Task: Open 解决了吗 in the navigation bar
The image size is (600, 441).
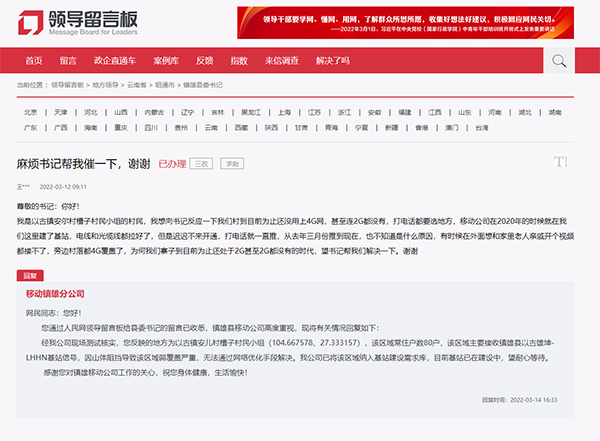Action: [x=333, y=60]
